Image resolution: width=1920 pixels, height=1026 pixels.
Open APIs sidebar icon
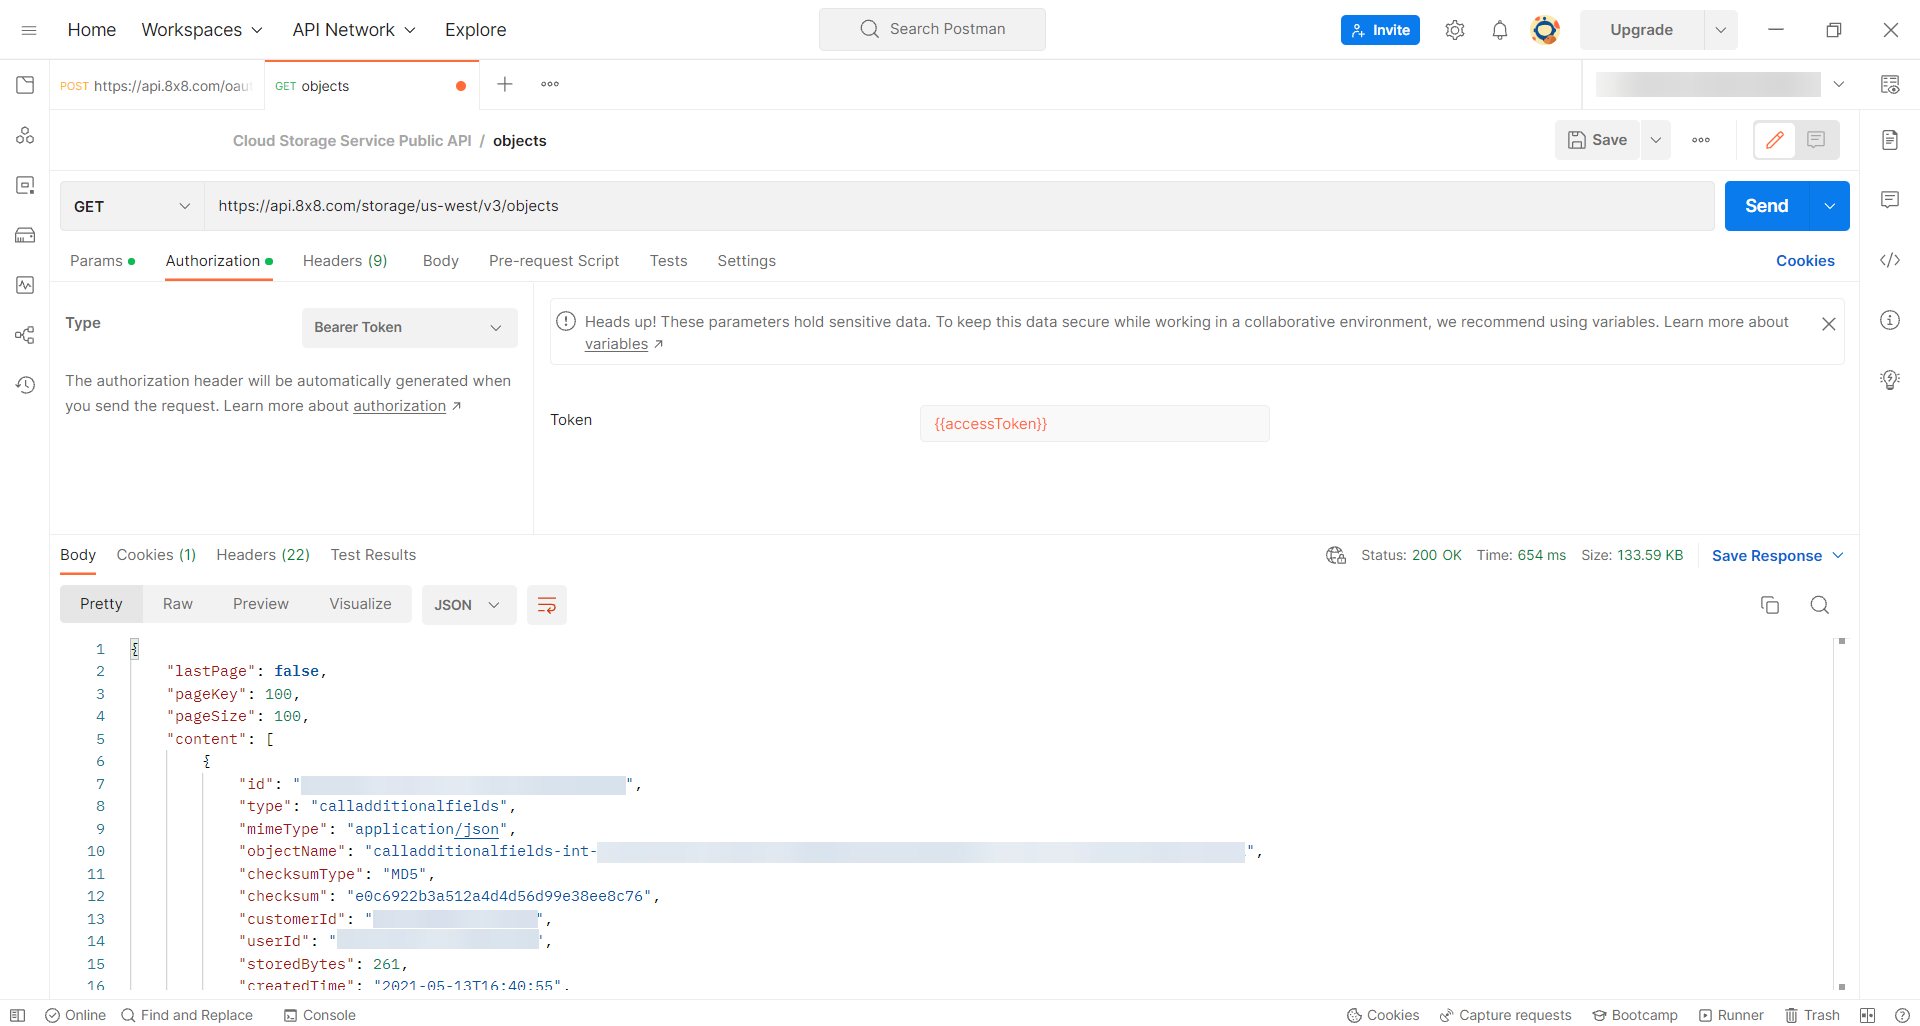pyautogui.click(x=25, y=135)
